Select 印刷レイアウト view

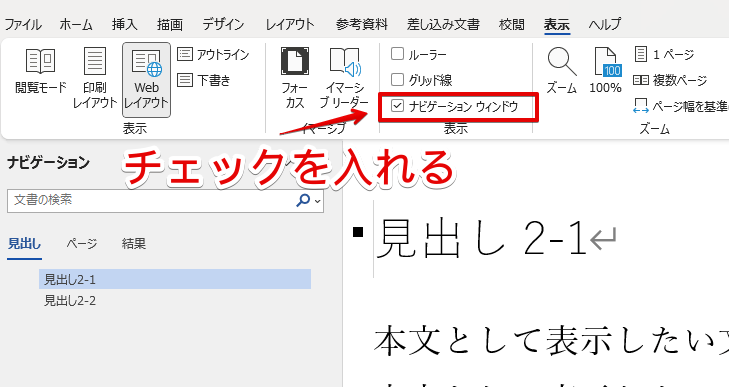[94, 78]
